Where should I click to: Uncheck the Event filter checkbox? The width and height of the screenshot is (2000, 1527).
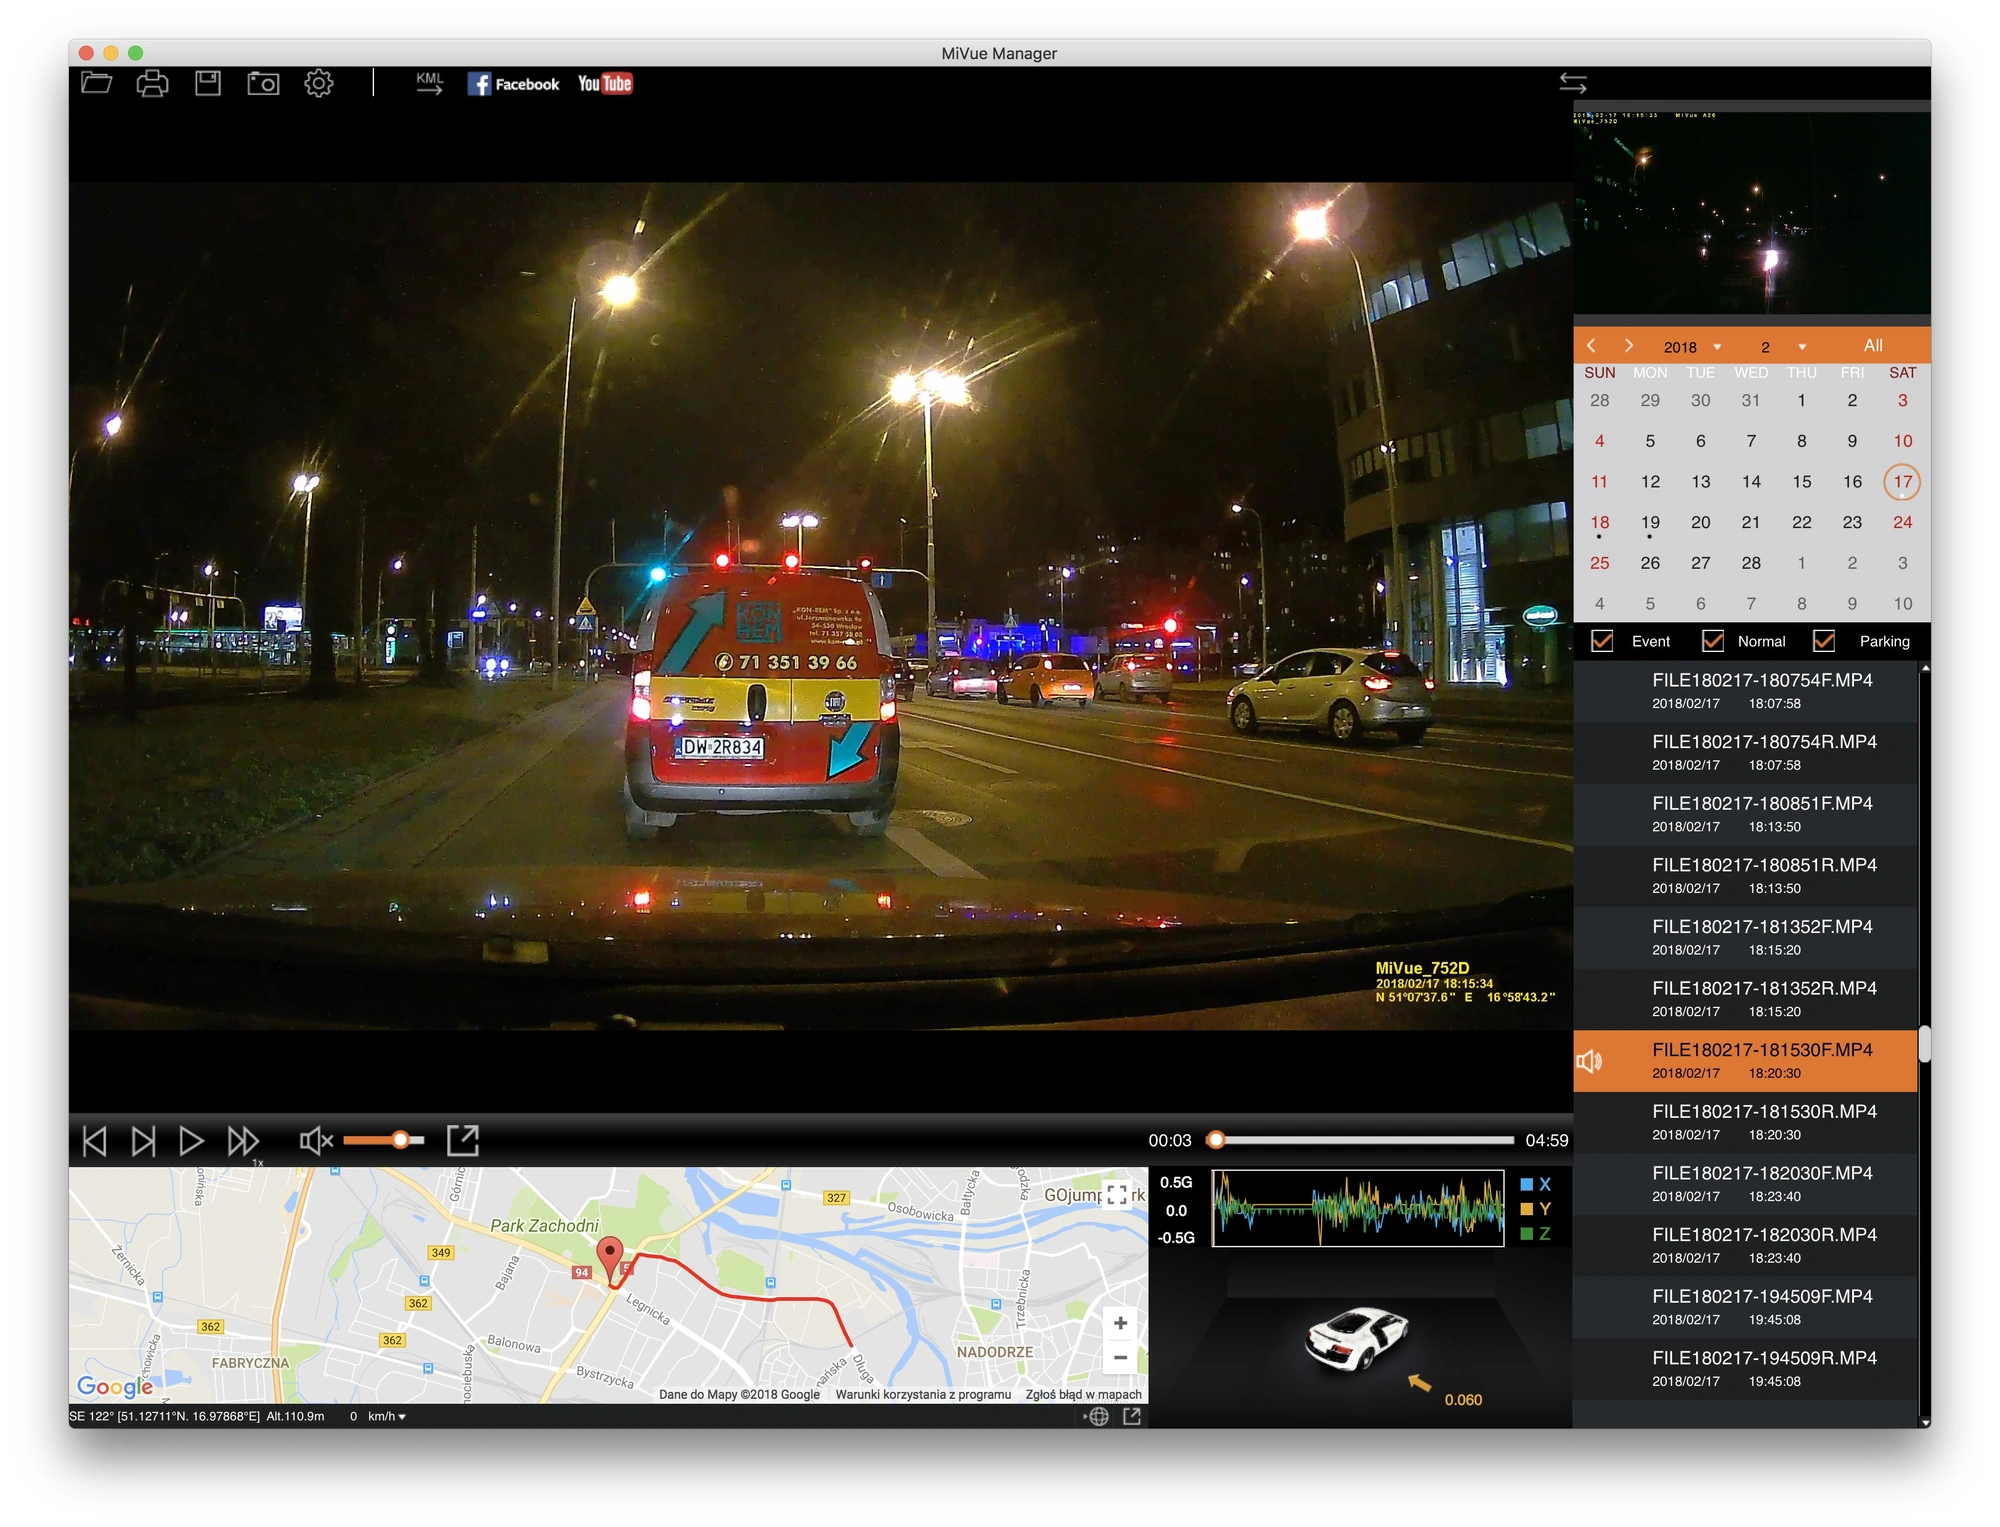1602,641
